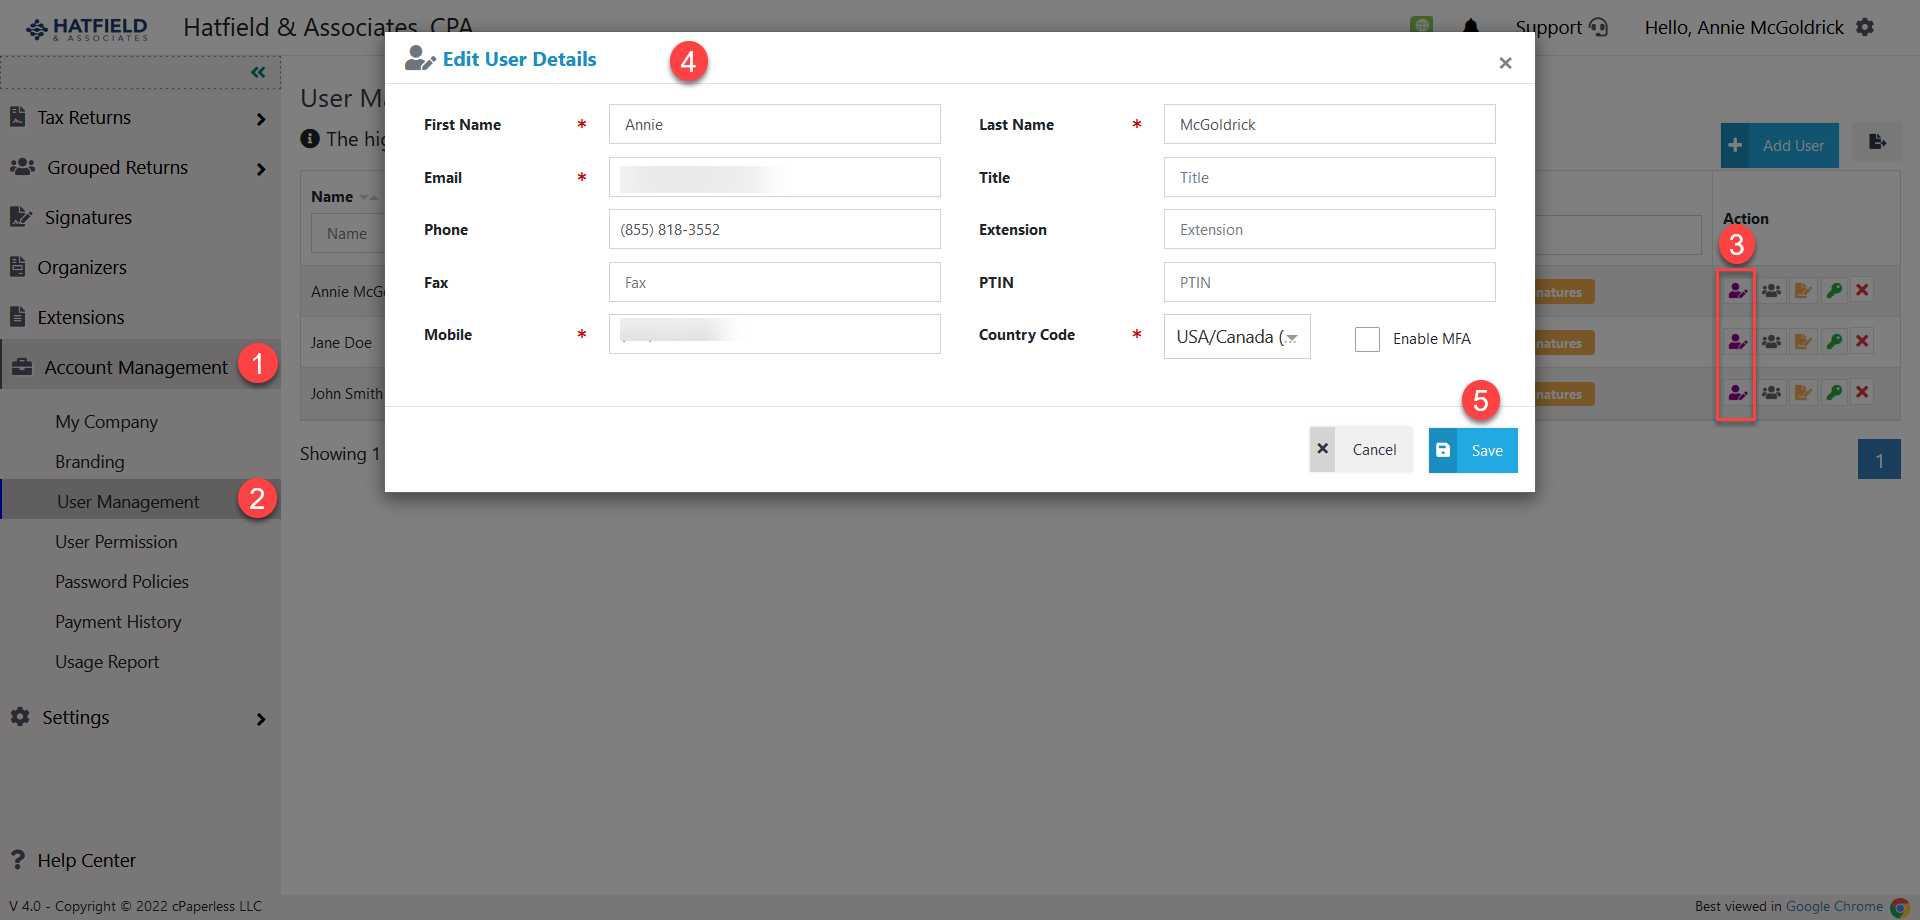Click the Fax input field
Image resolution: width=1920 pixels, height=920 pixels.
(x=774, y=282)
